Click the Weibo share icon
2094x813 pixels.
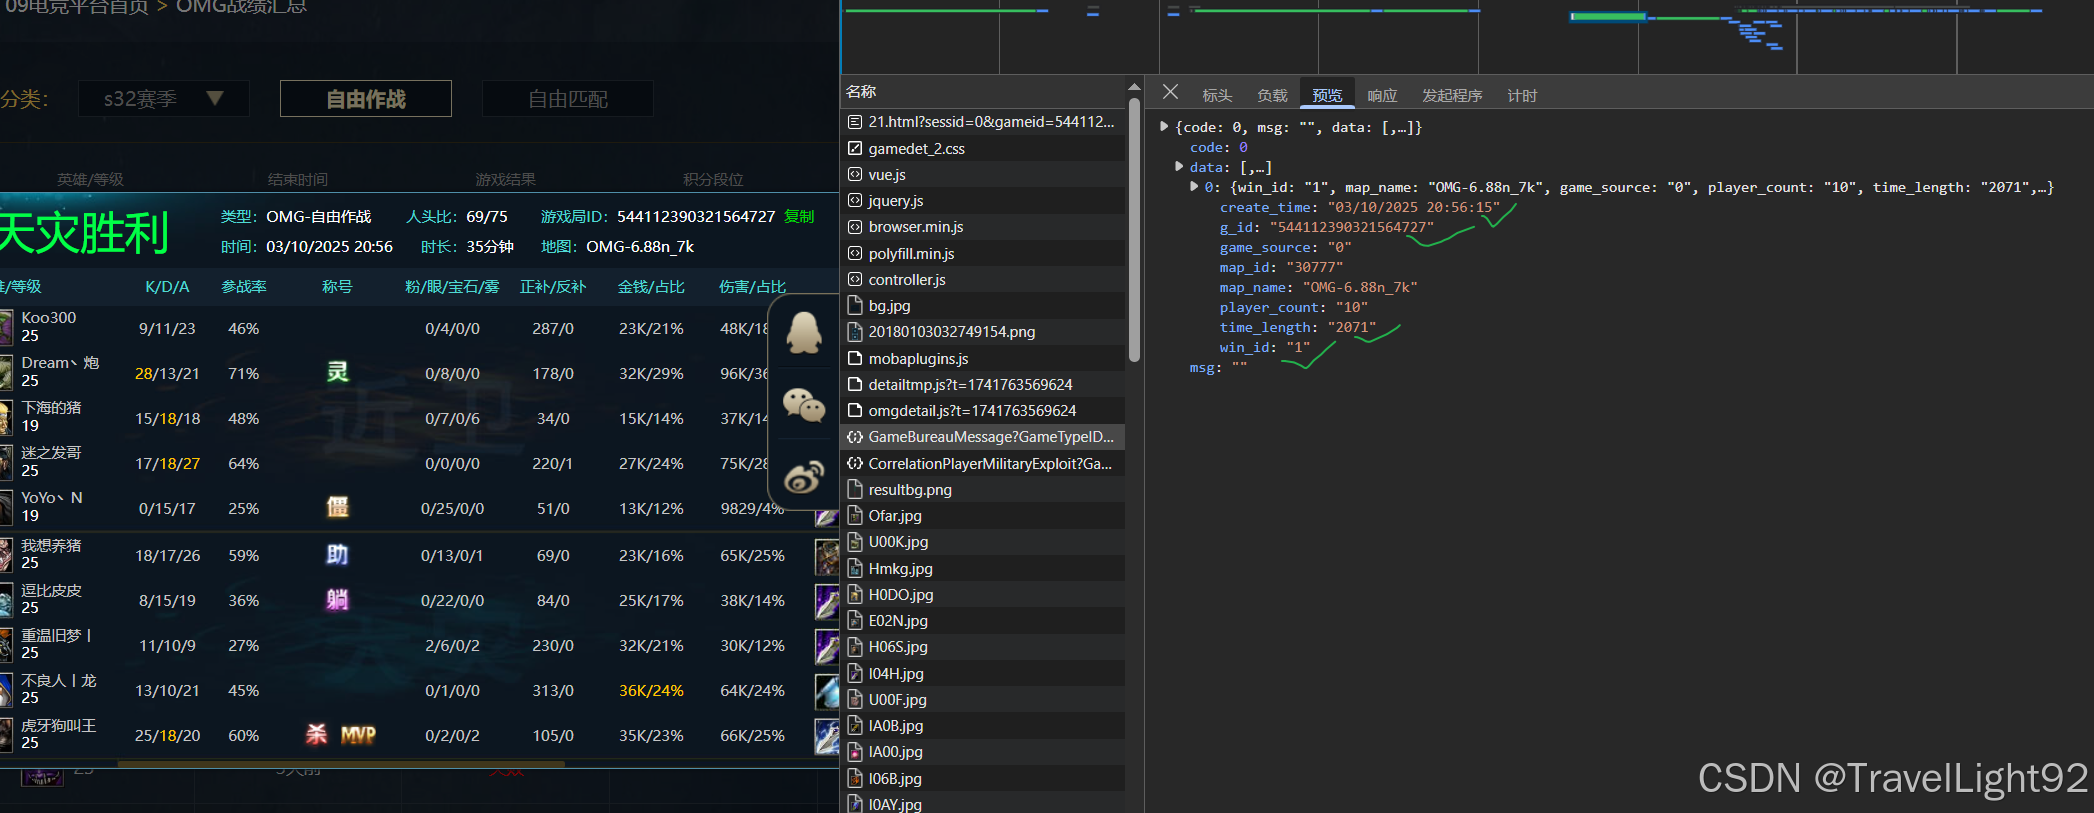tap(804, 477)
